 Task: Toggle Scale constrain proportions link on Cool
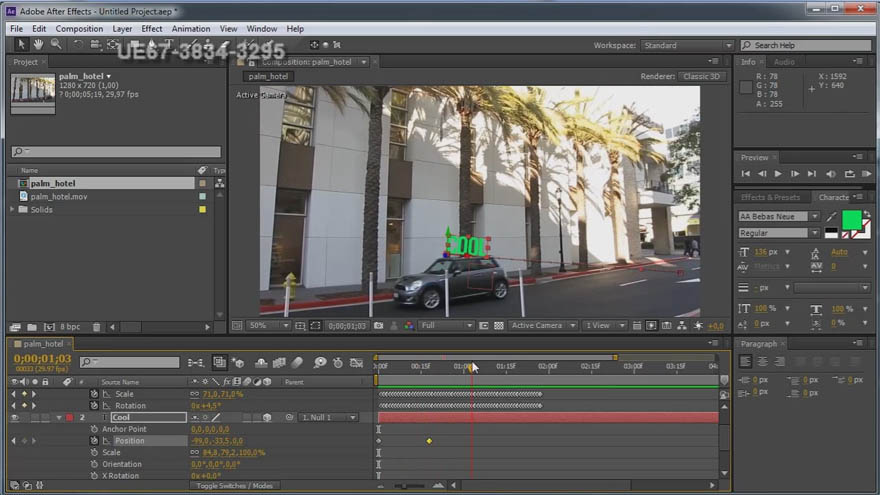pos(195,452)
